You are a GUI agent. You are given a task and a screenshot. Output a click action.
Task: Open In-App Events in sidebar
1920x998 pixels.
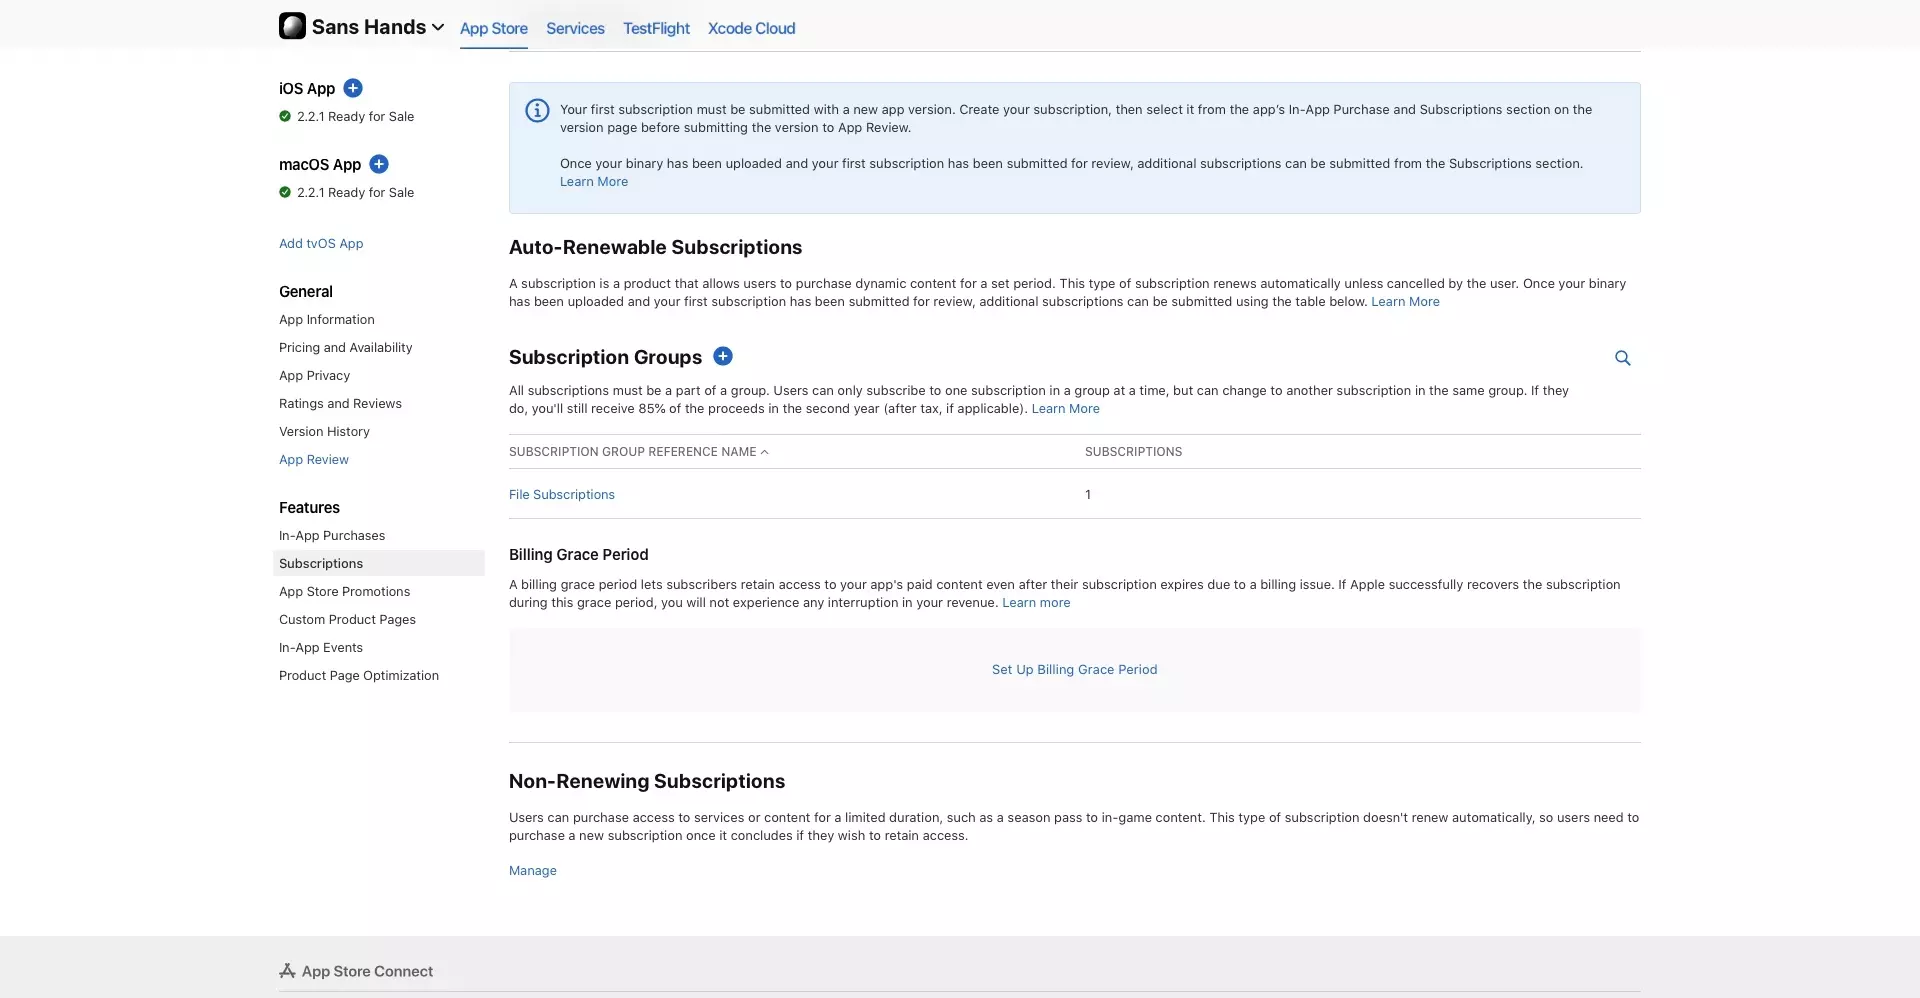point(321,647)
